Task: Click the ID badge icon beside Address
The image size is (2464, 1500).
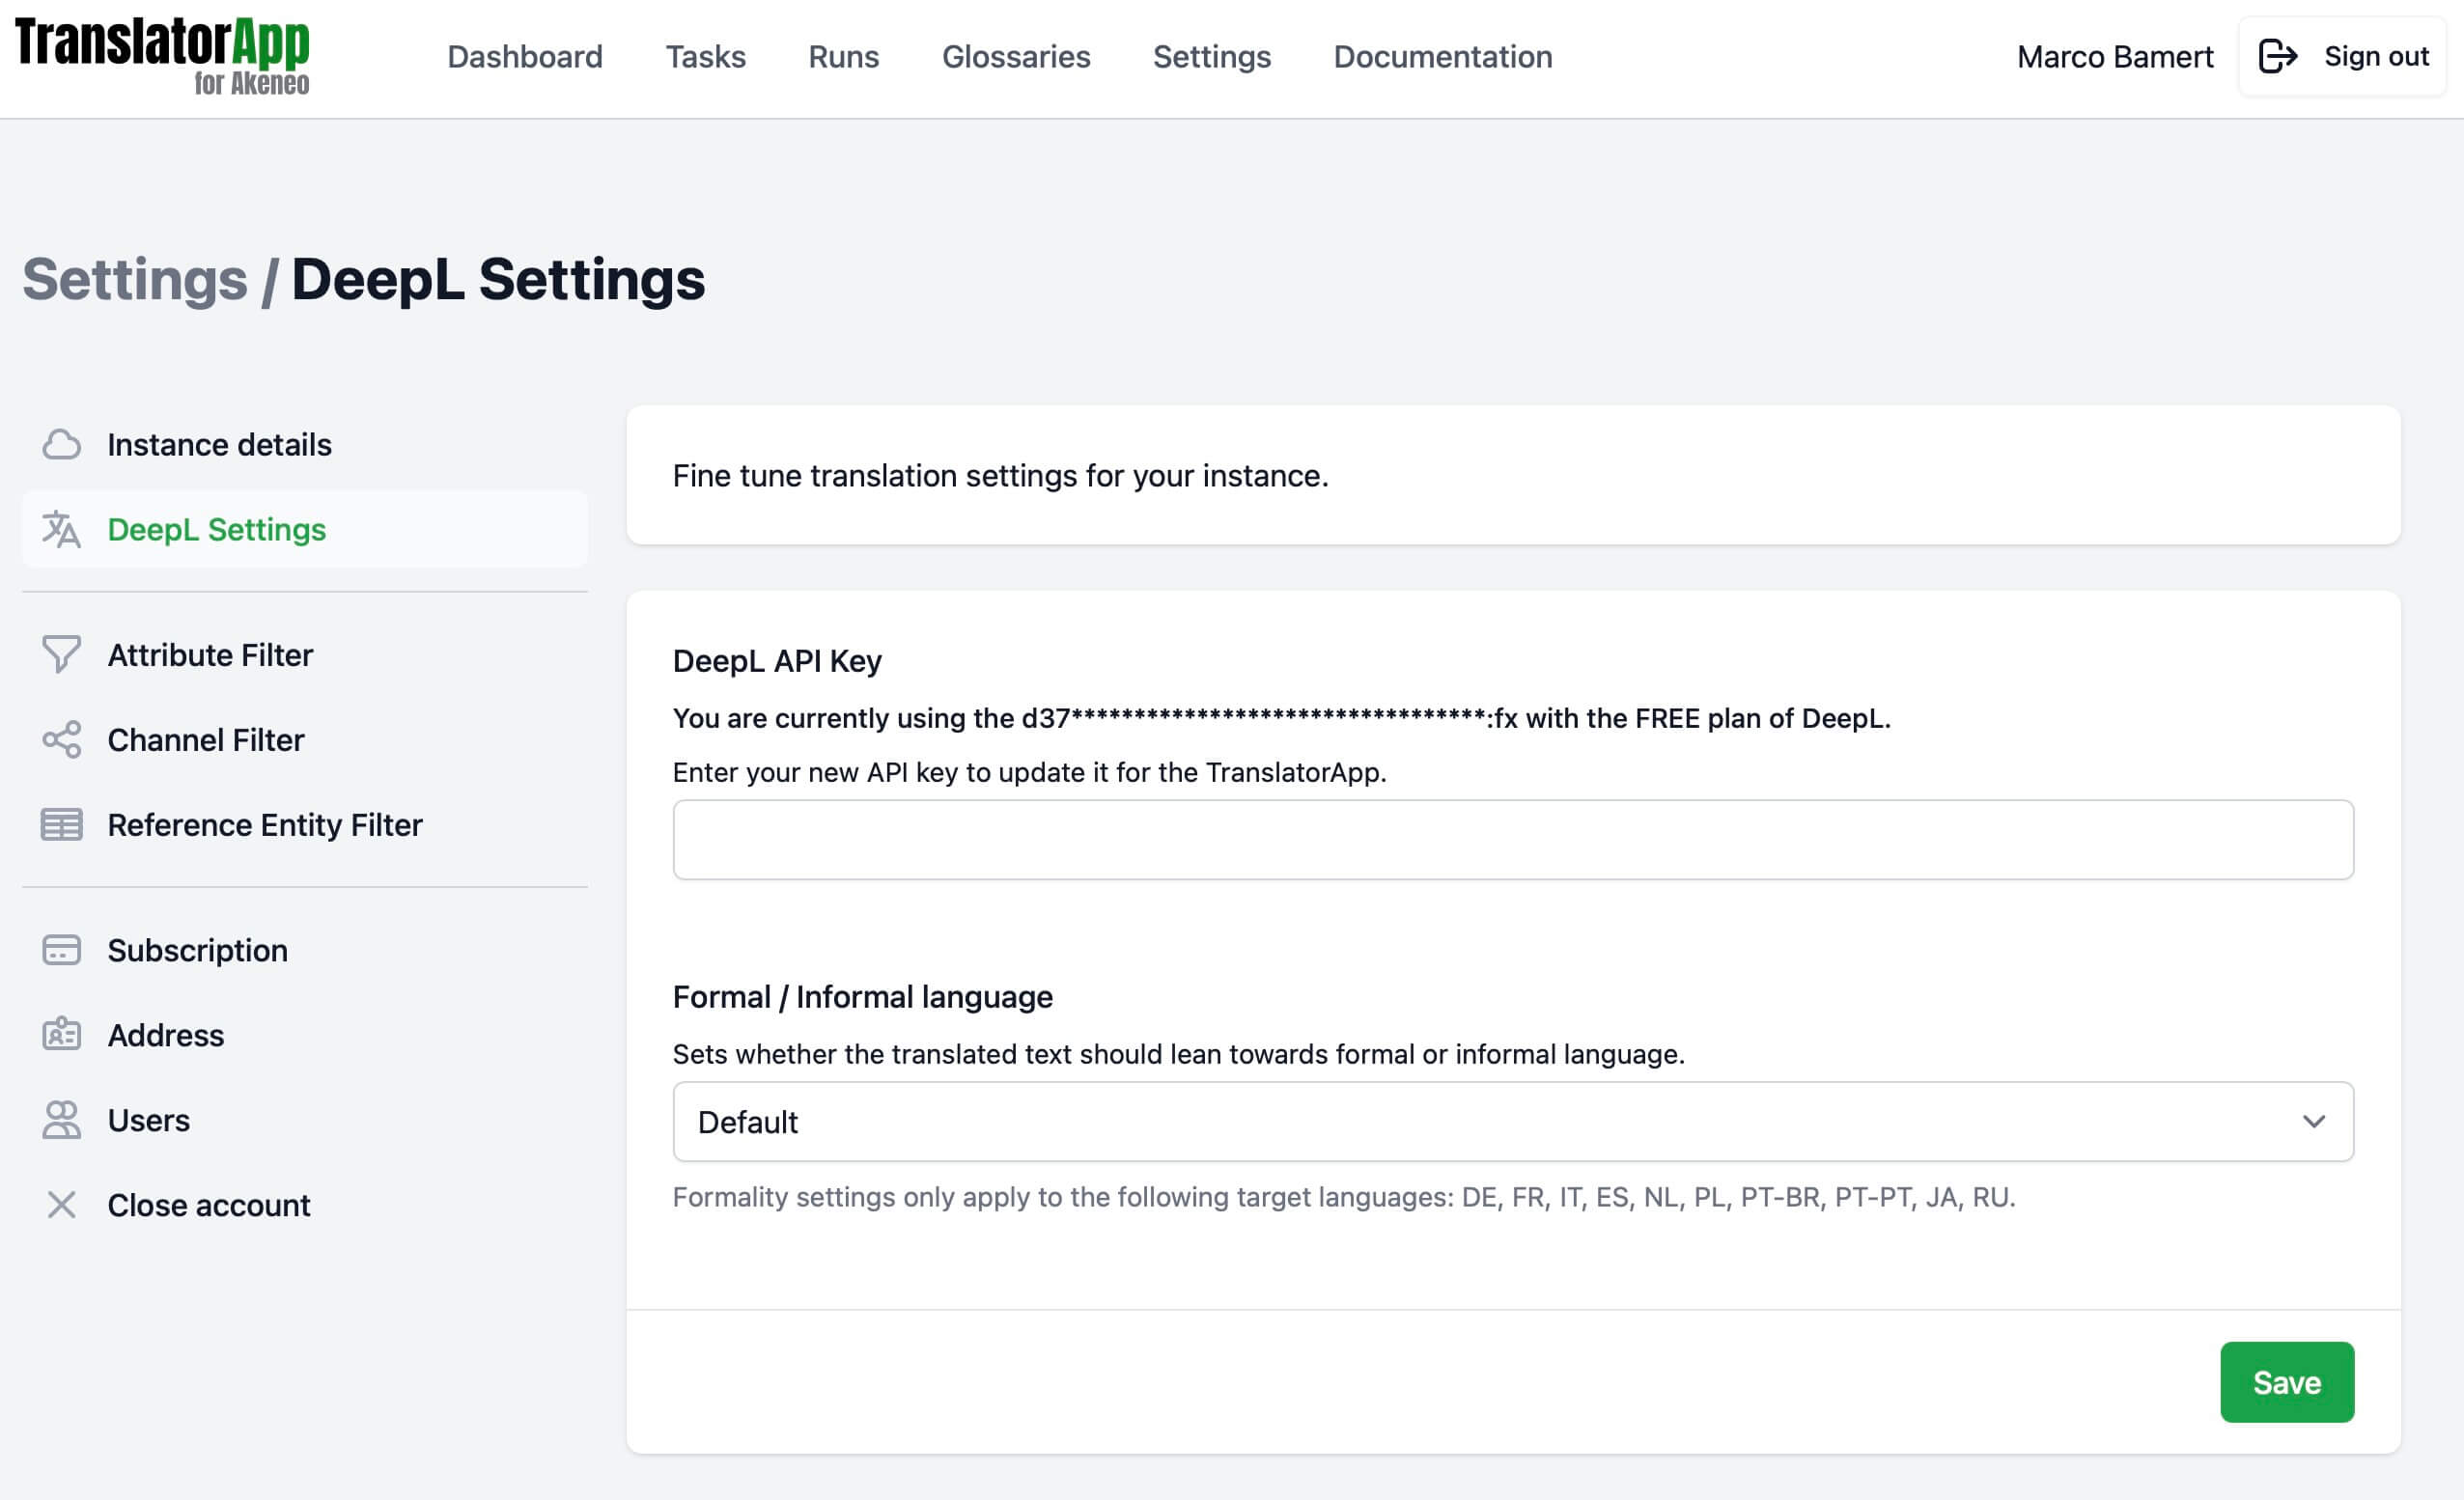Action: (62, 1035)
